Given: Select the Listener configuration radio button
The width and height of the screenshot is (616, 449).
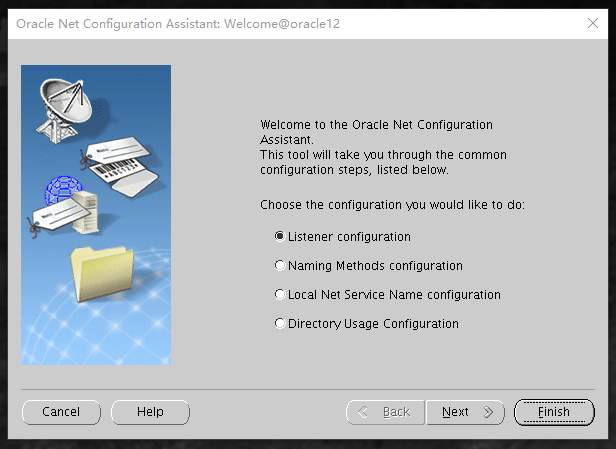Looking at the screenshot, I should click(x=280, y=237).
